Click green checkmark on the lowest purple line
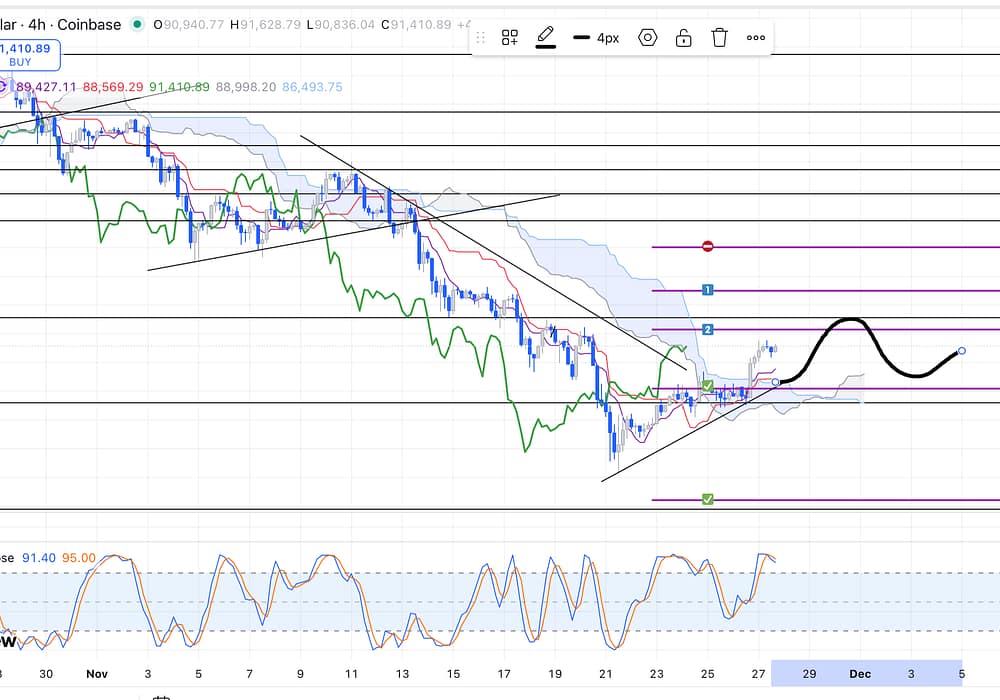Screen dimensions: 1000x700 [x=708, y=499]
